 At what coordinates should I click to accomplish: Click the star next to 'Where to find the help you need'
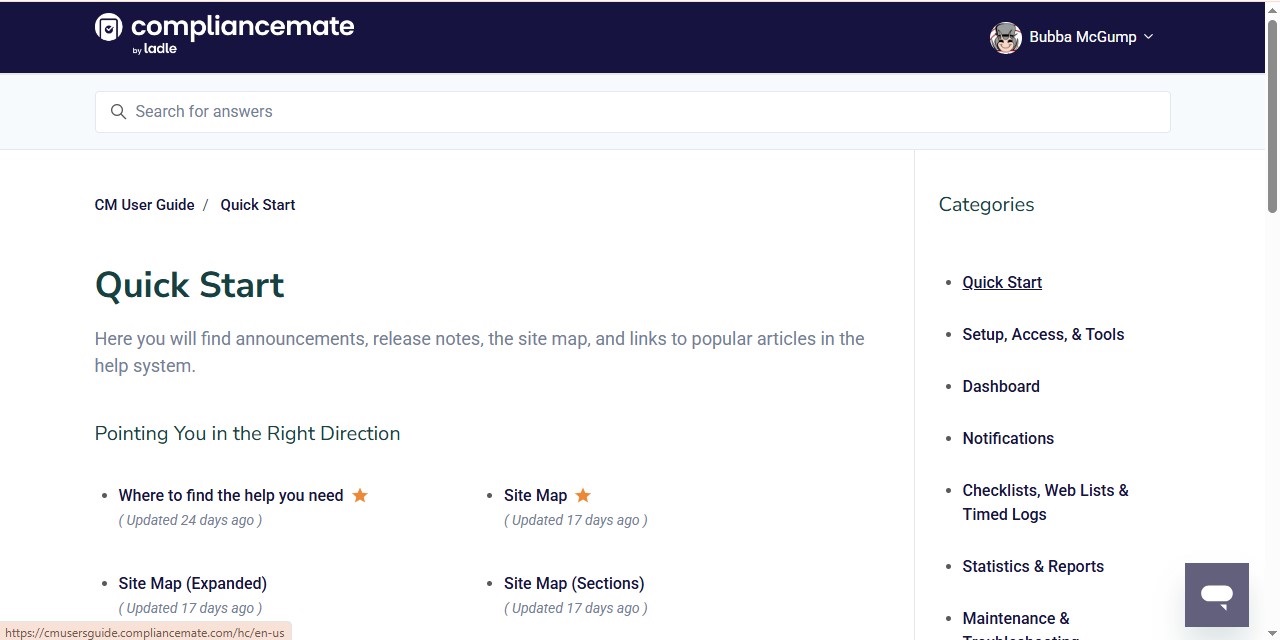coord(360,495)
